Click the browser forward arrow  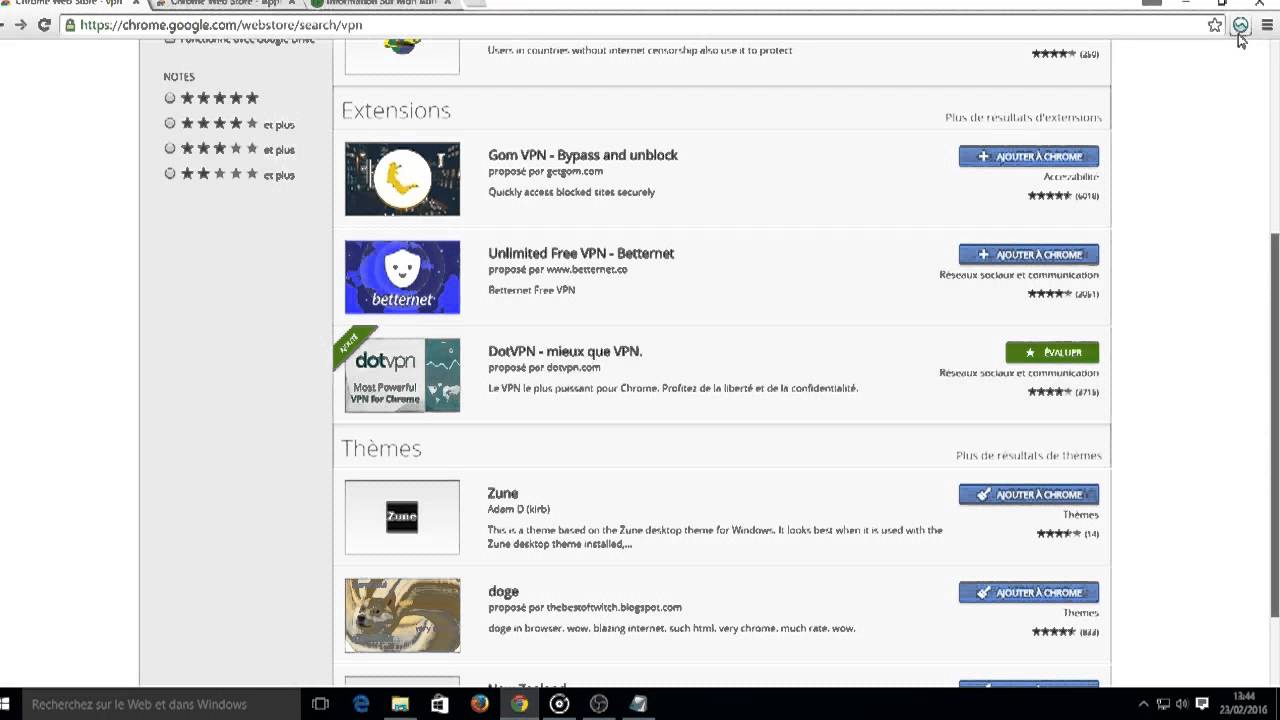[x=19, y=25]
